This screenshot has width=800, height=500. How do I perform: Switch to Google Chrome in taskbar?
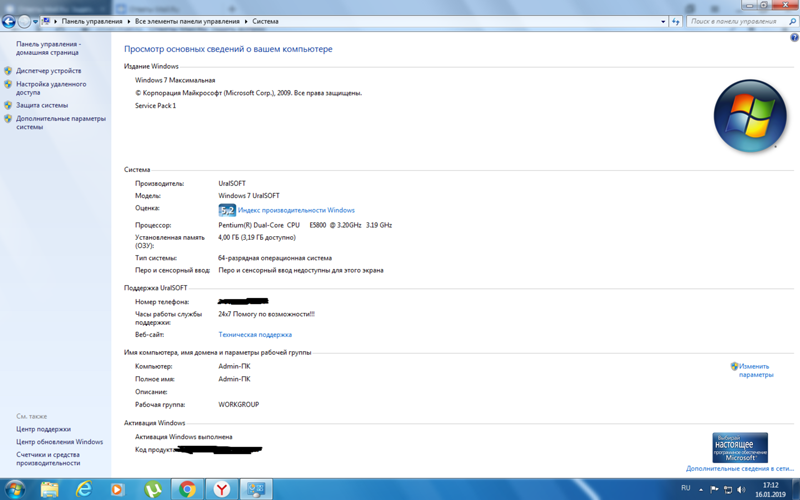point(187,490)
